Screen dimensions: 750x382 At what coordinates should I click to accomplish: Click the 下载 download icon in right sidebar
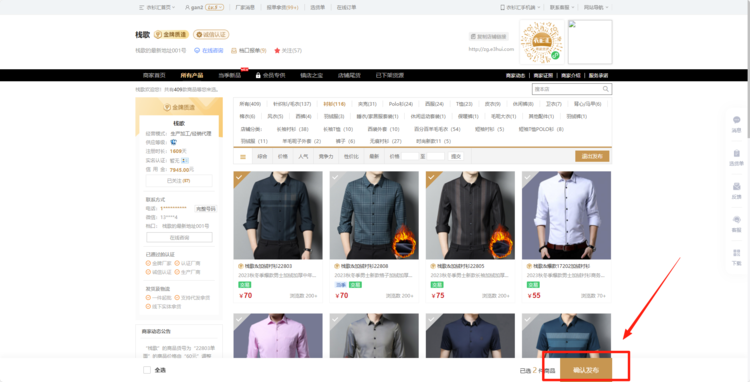(x=737, y=252)
